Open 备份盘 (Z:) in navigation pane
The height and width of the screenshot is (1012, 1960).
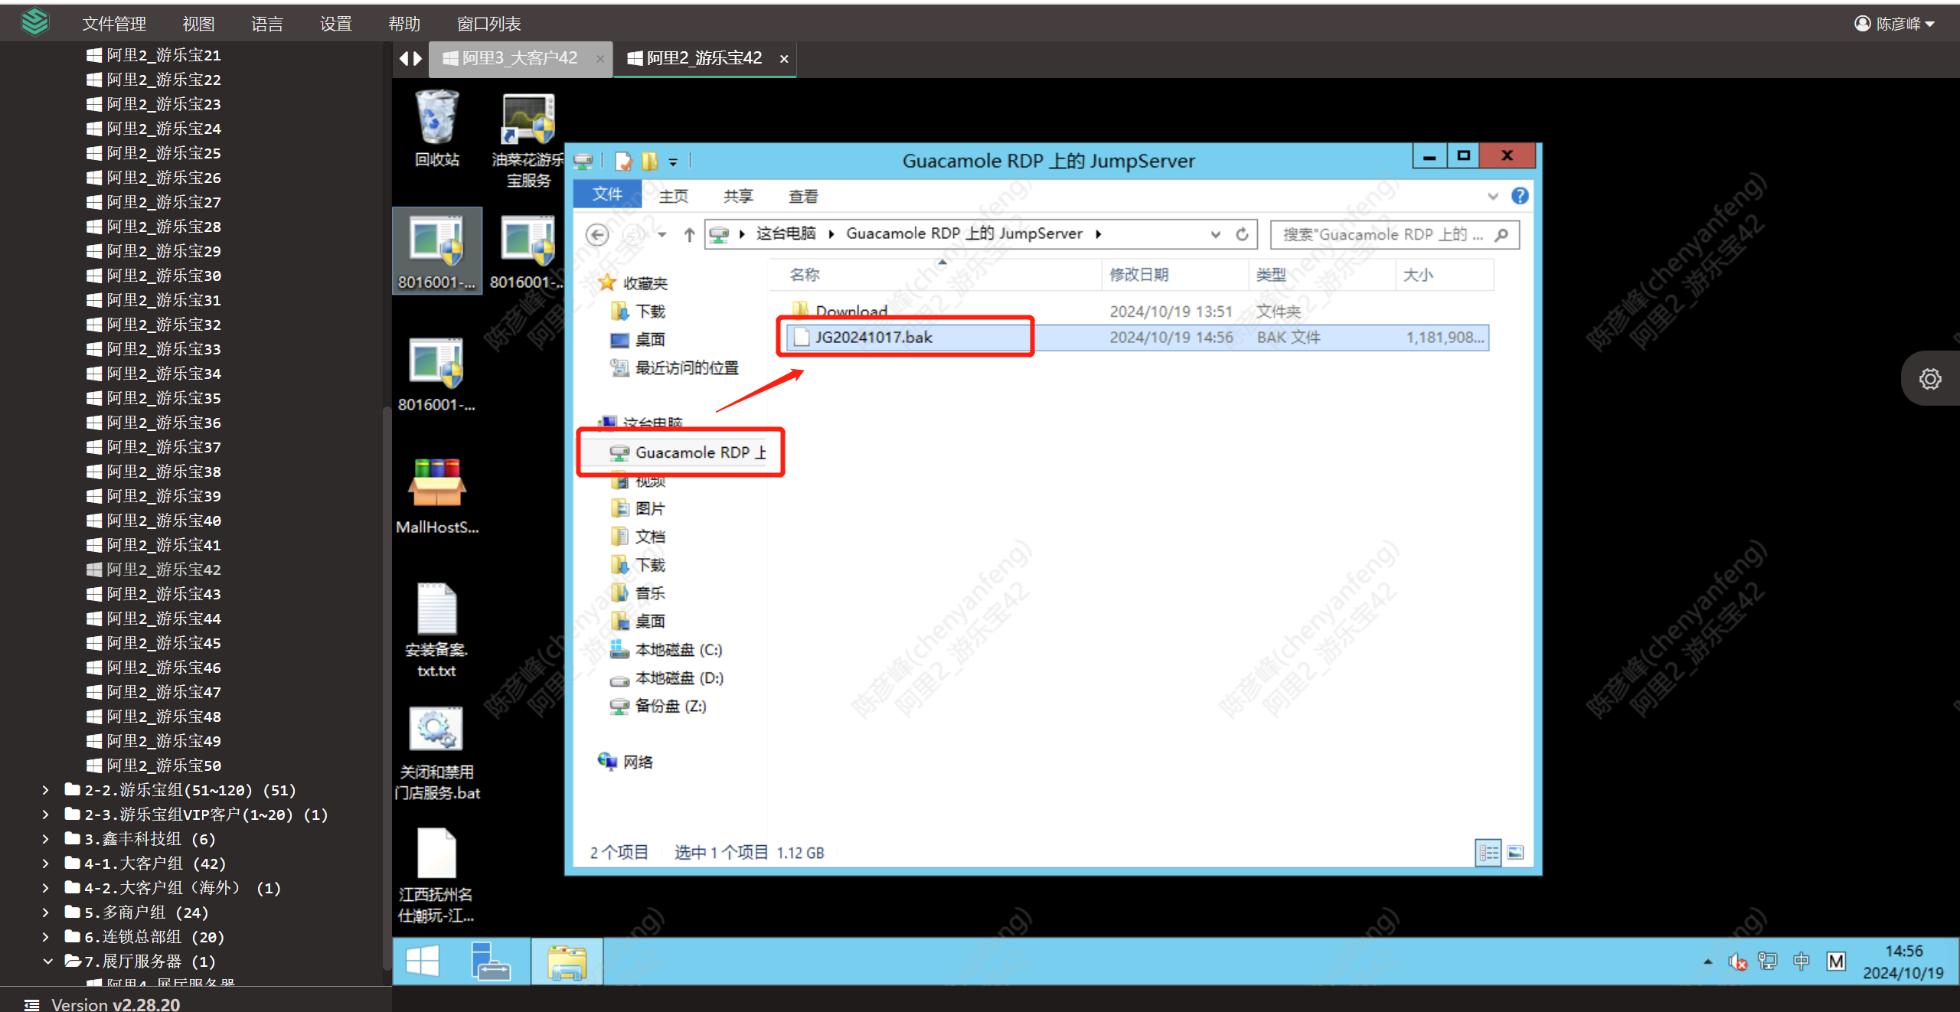pos(658,706)
